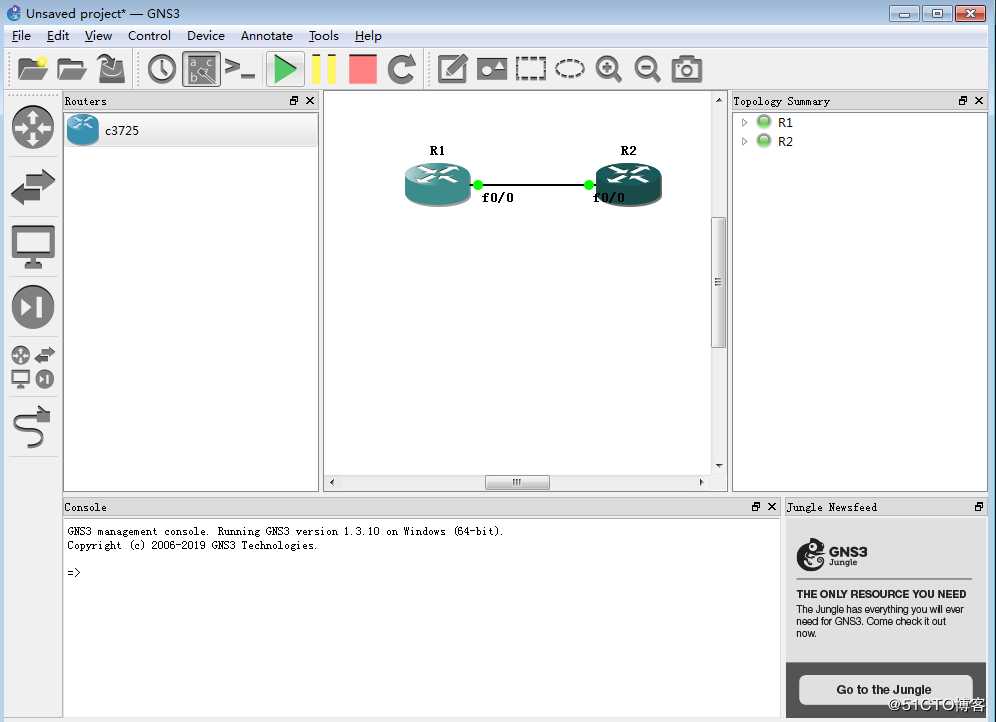Open the Edit menu
The image size is (996, 722).
58,36
